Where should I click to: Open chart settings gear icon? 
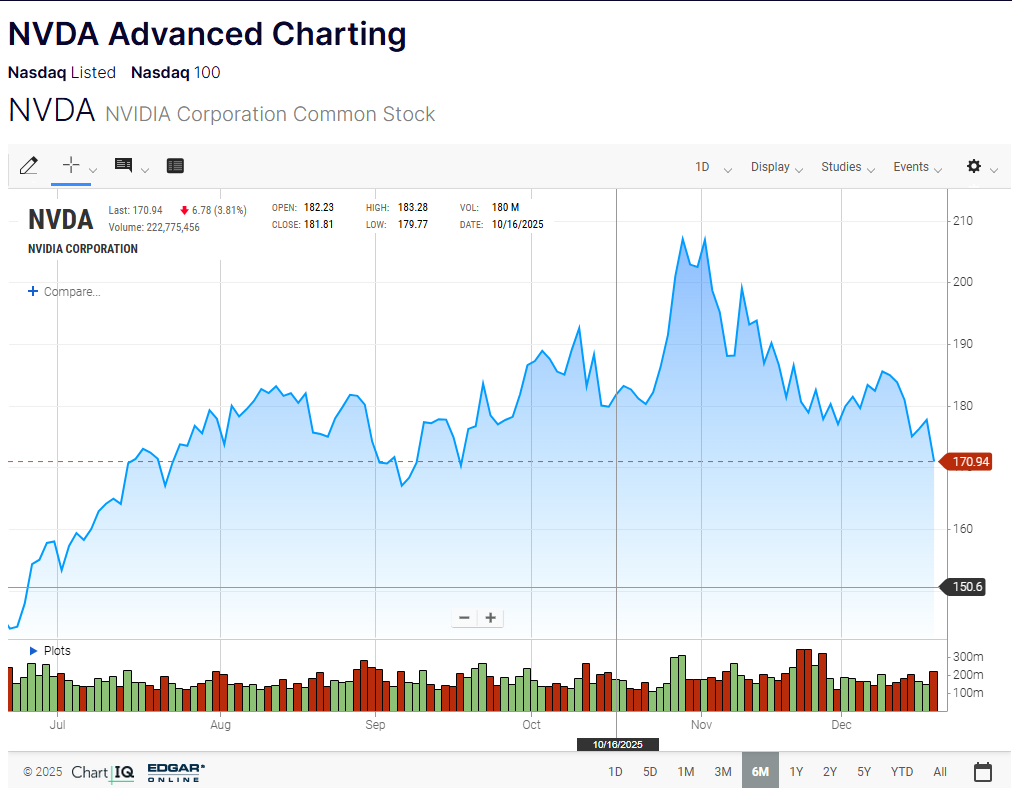pyautogui.click(x=974, y=166)
